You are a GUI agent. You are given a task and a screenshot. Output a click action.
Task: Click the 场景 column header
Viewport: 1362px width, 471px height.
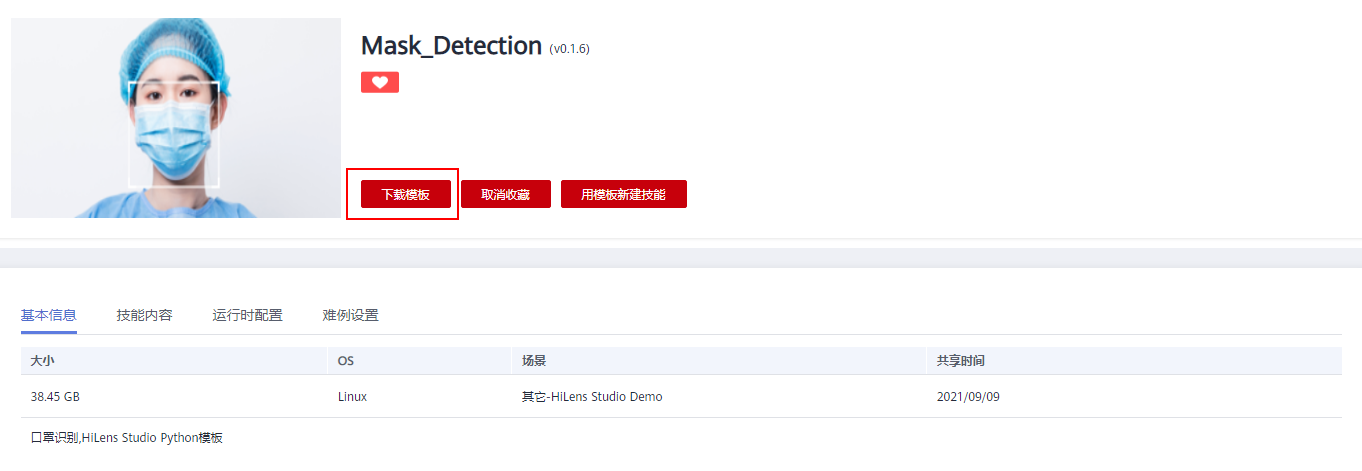(533, 360)
